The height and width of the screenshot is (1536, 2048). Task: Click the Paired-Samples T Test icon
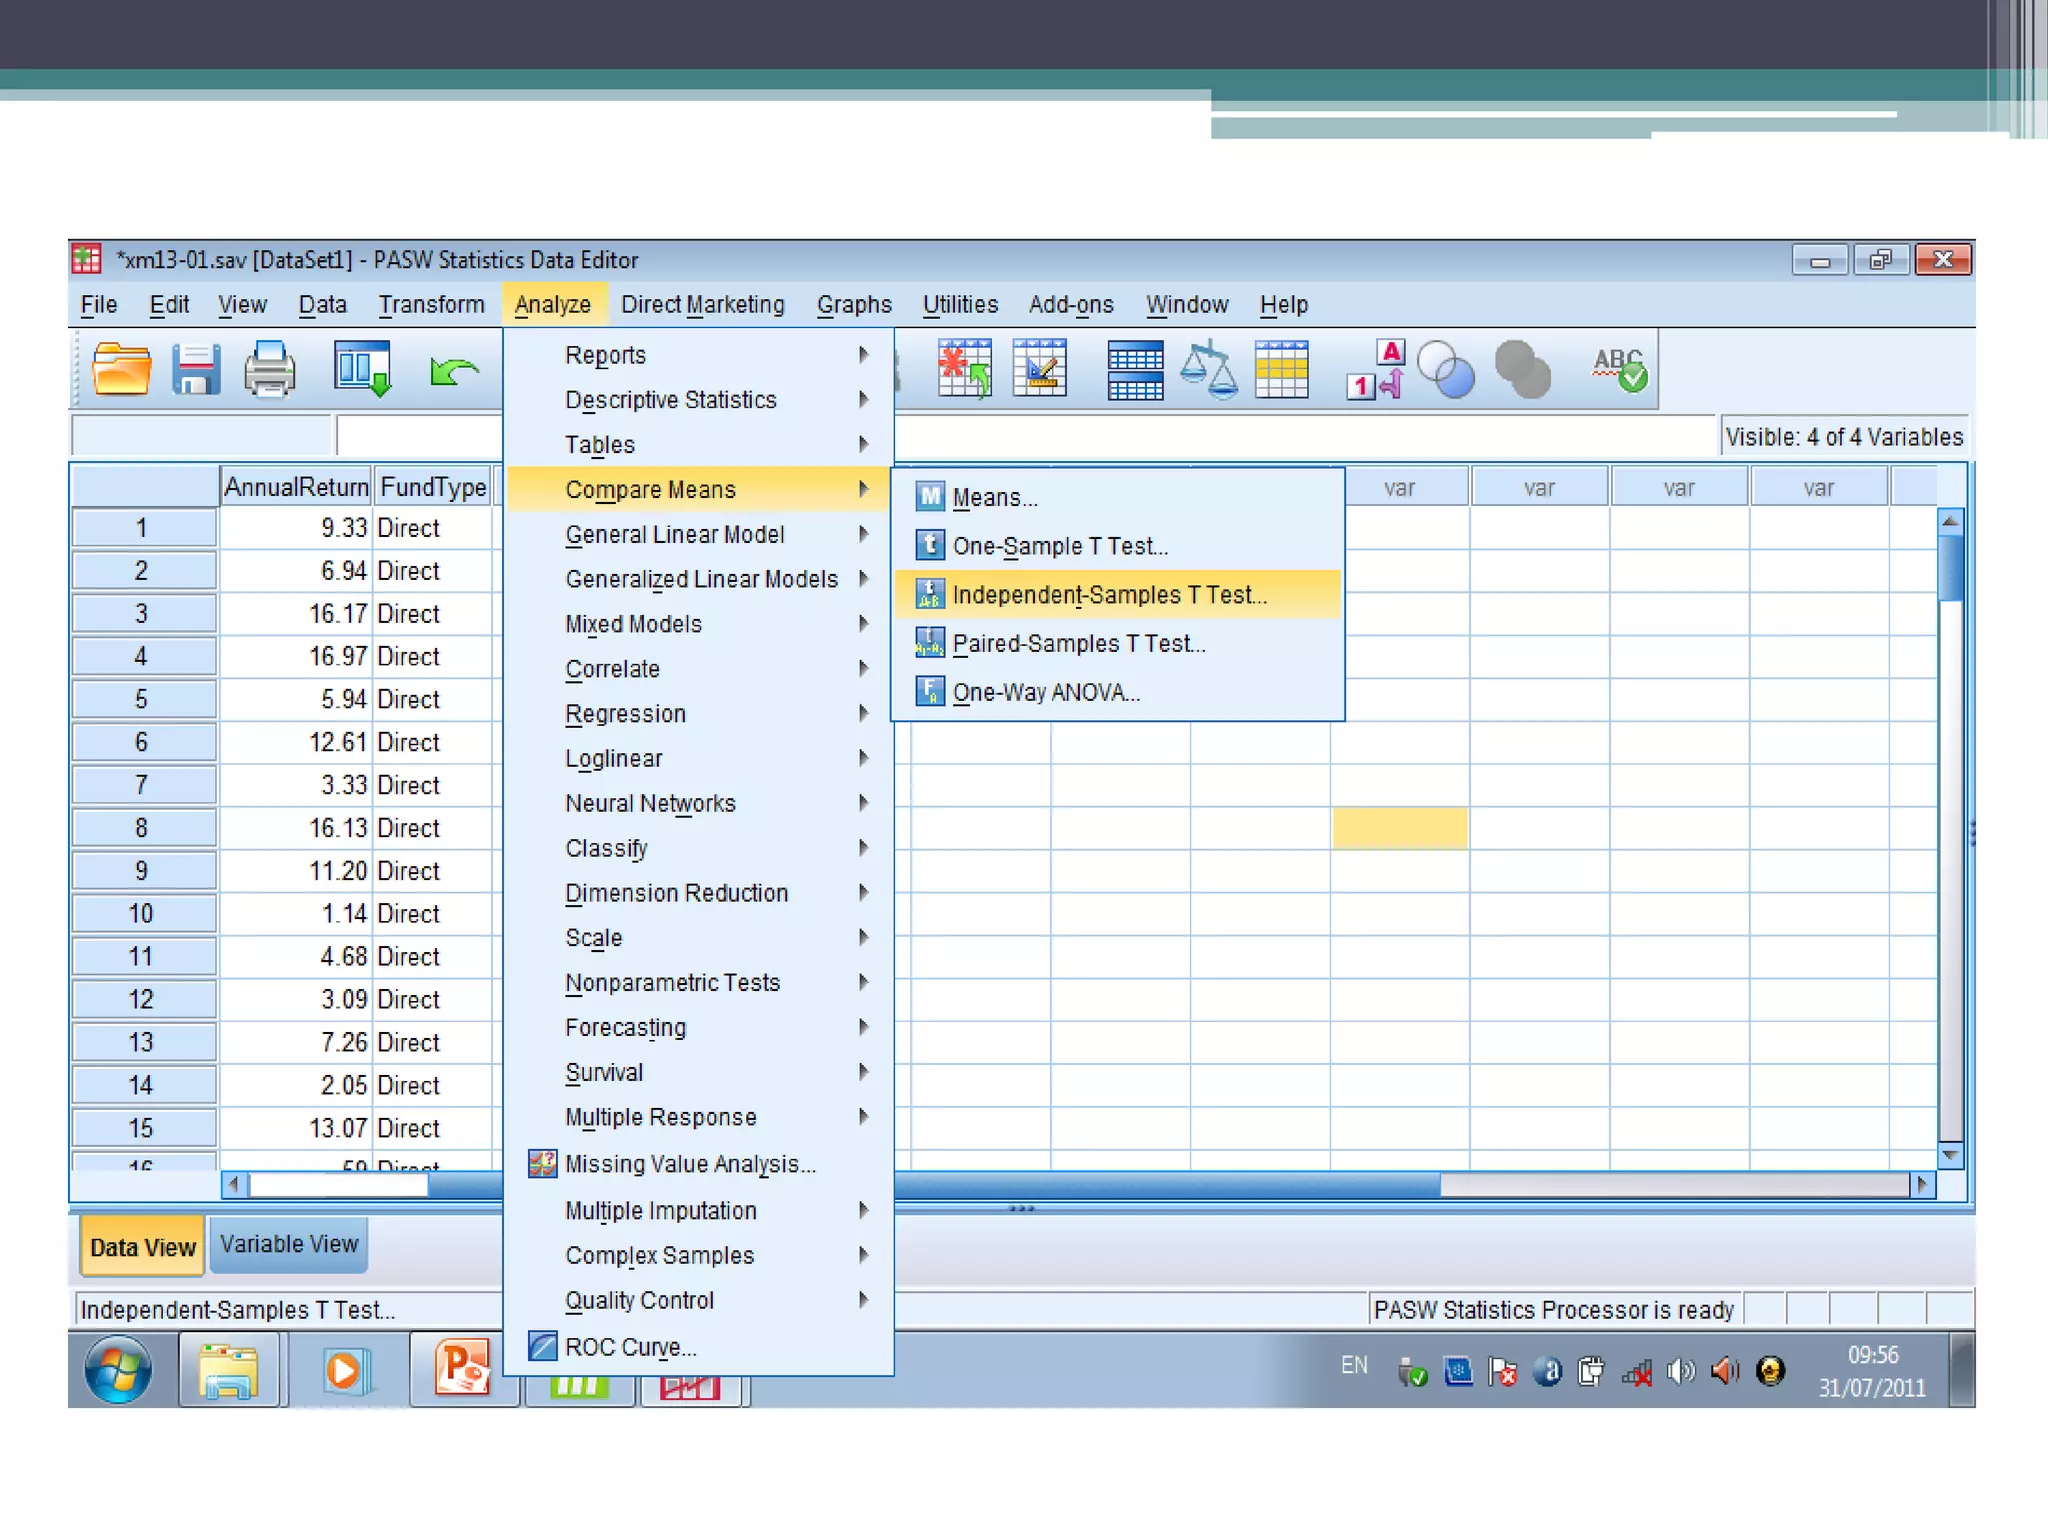[x=930, y=642]
